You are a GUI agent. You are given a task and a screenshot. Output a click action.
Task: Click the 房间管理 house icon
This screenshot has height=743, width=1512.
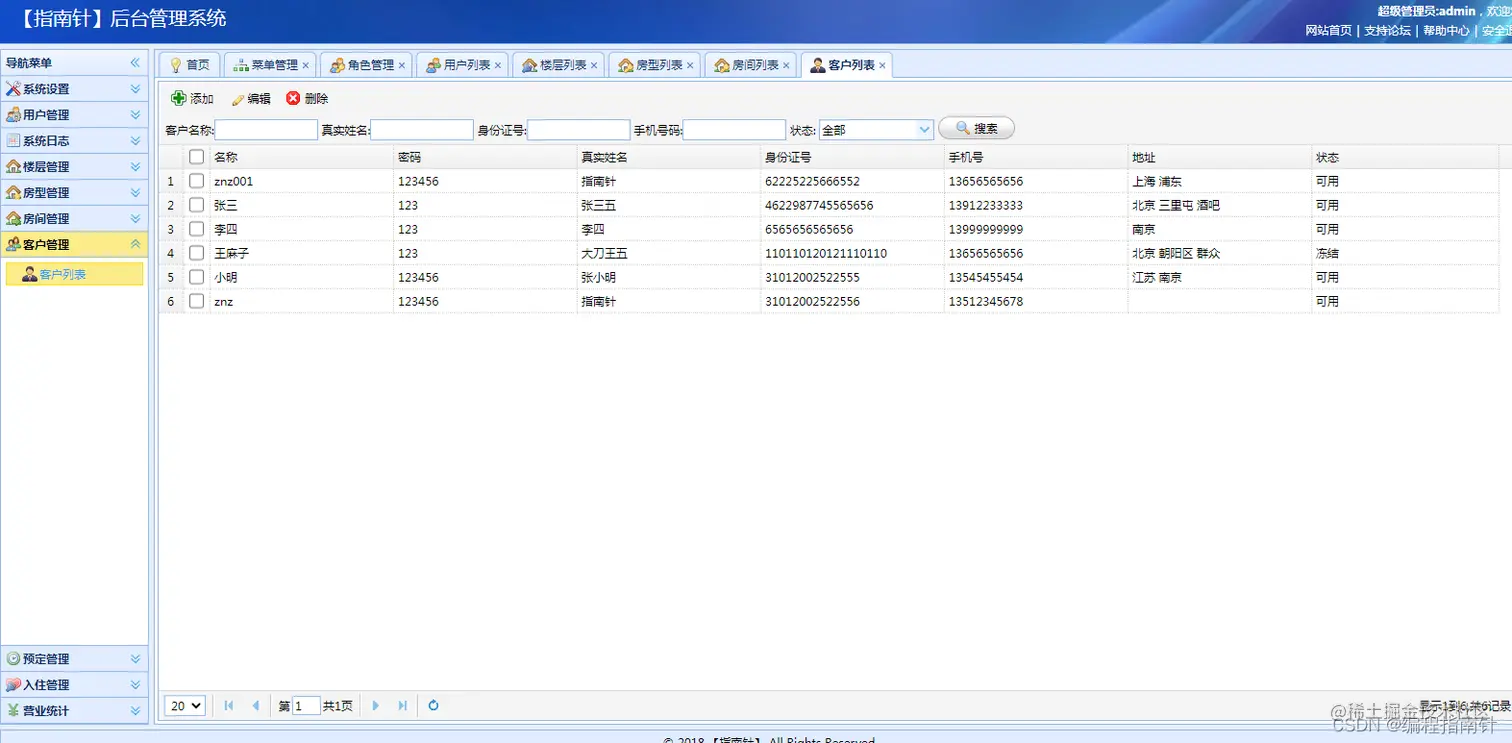pyautogui.click(x=13, y=219)
